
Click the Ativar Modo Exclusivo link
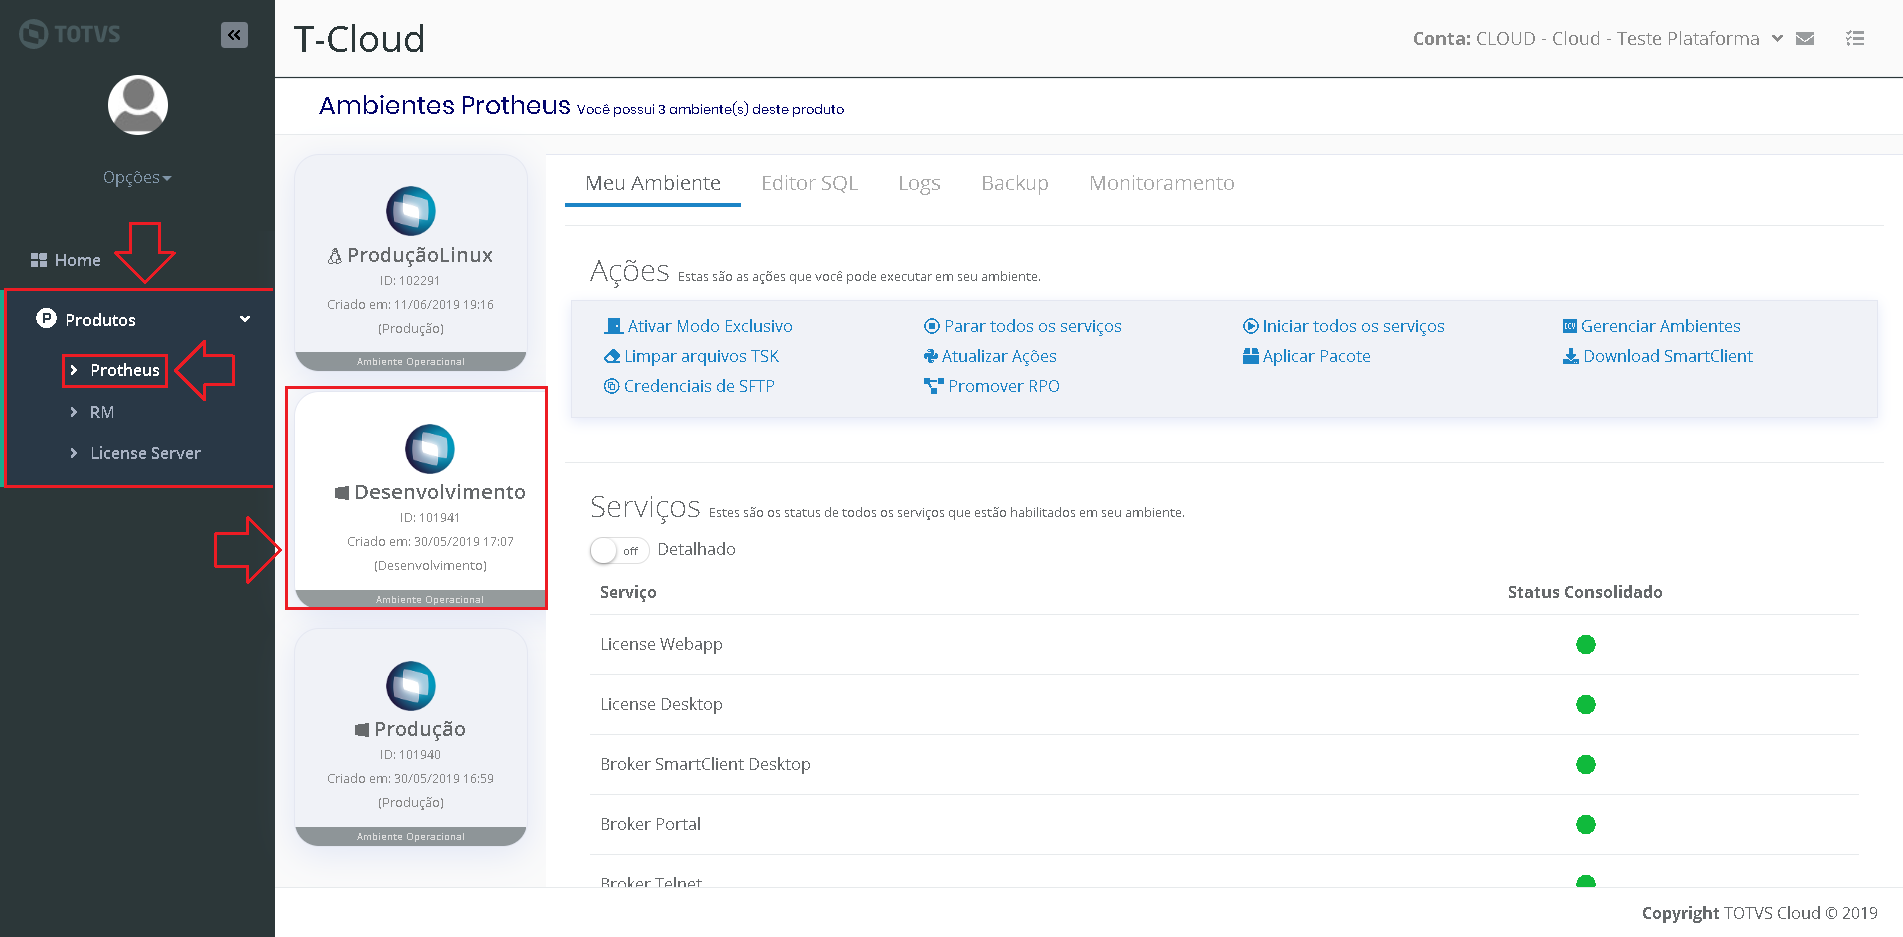(x=710, y=326)
